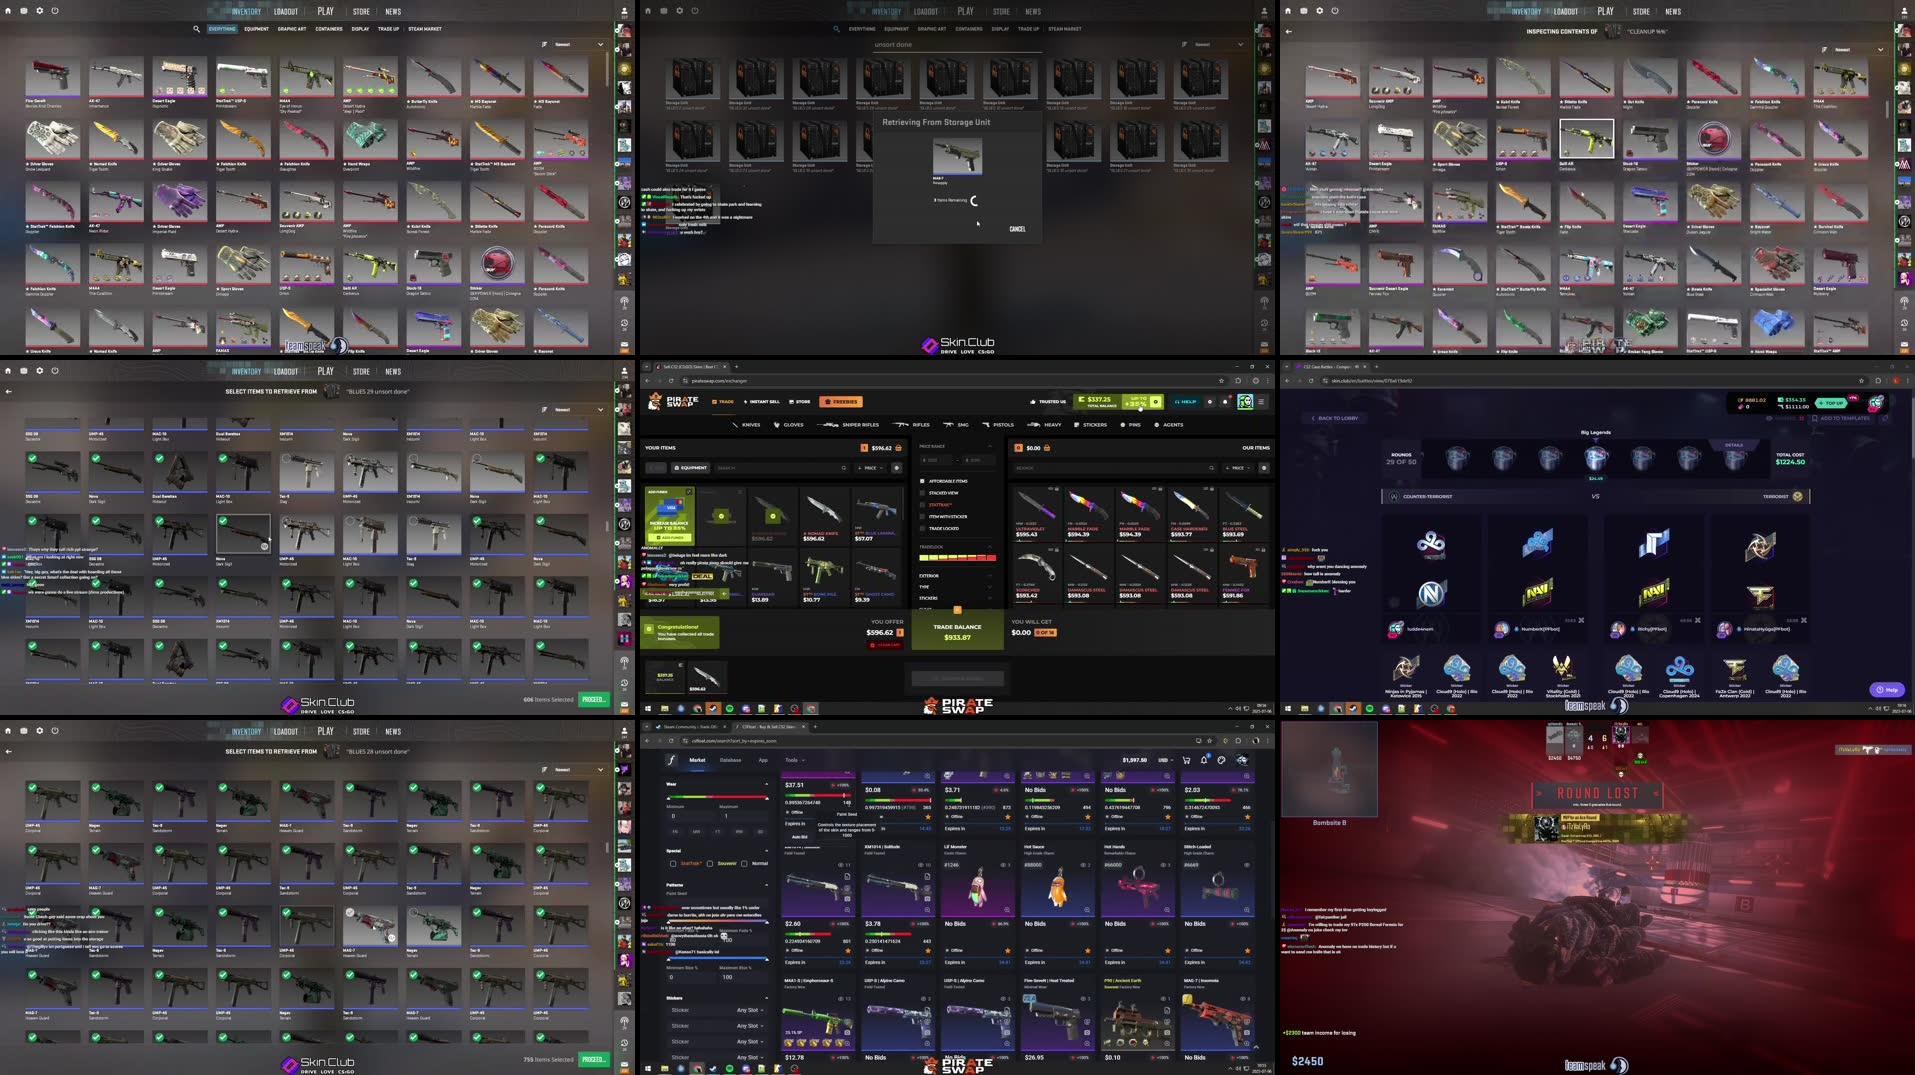The width and height of the screenshot is (1915, 1075).
Task: Open the Newest sort dropdown in the Everything inventory
Action: pyautogui.click(x=577, y=44)
